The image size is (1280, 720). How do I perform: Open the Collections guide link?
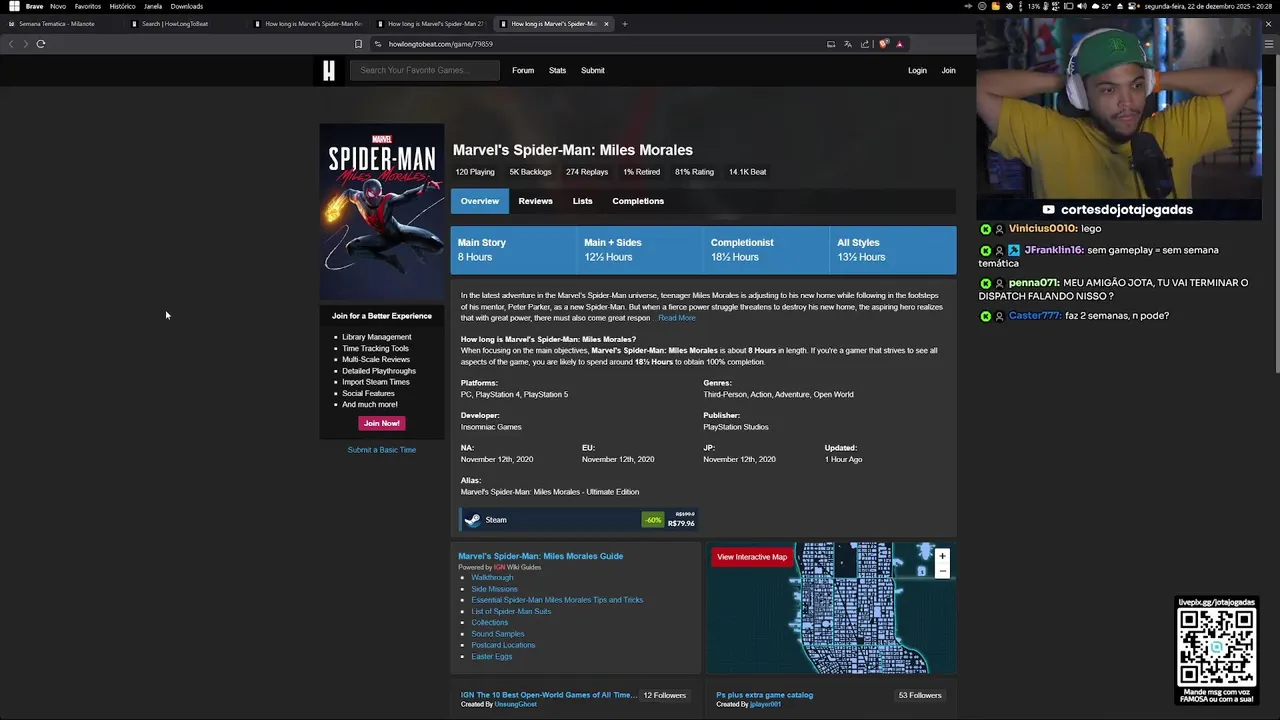point(489,623)
